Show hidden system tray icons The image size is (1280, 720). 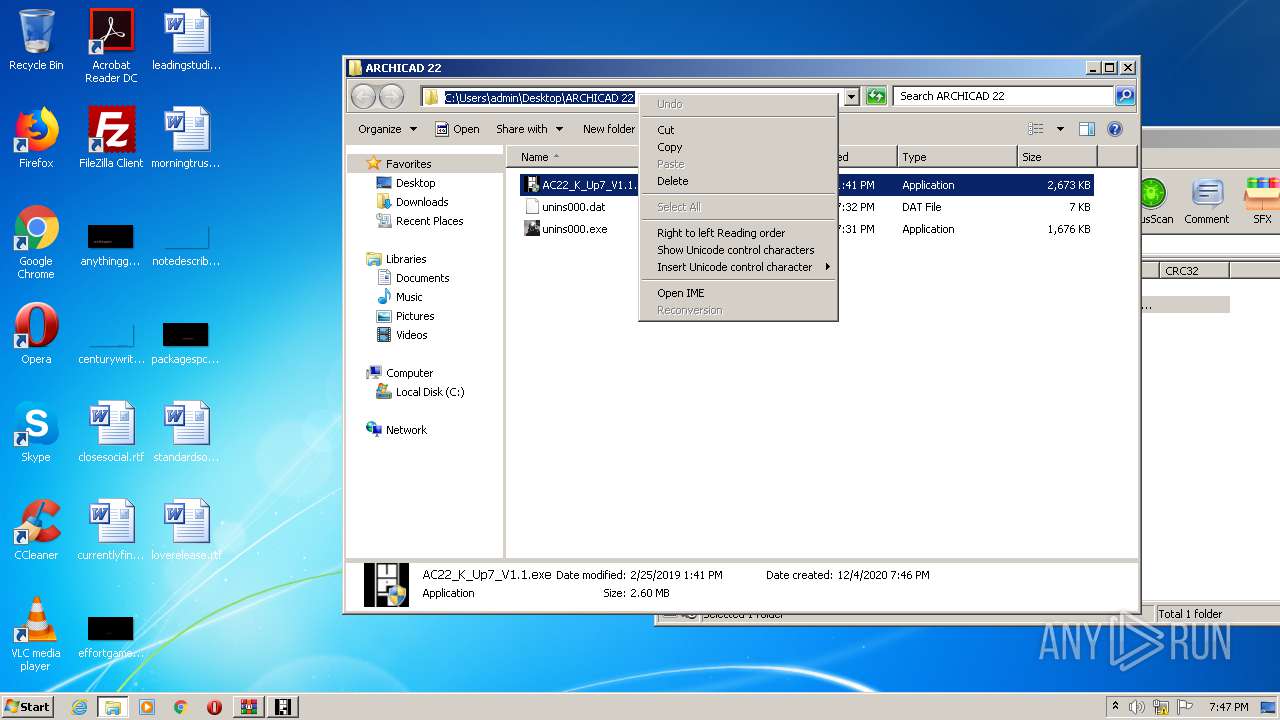click(x=1115, y=707)
